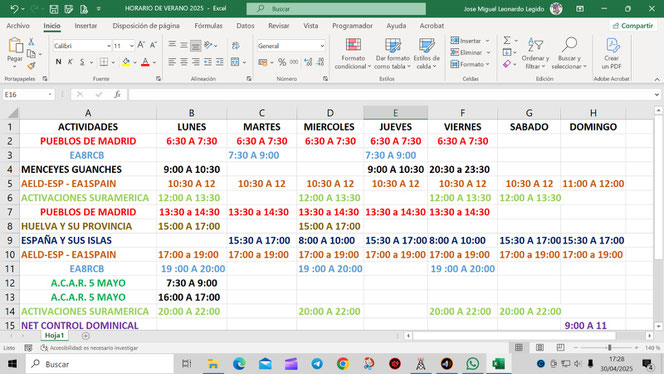Increase font size with big A icon
Image resolution: width=664 pixels, height=374 pixels.
coord(141,45)
